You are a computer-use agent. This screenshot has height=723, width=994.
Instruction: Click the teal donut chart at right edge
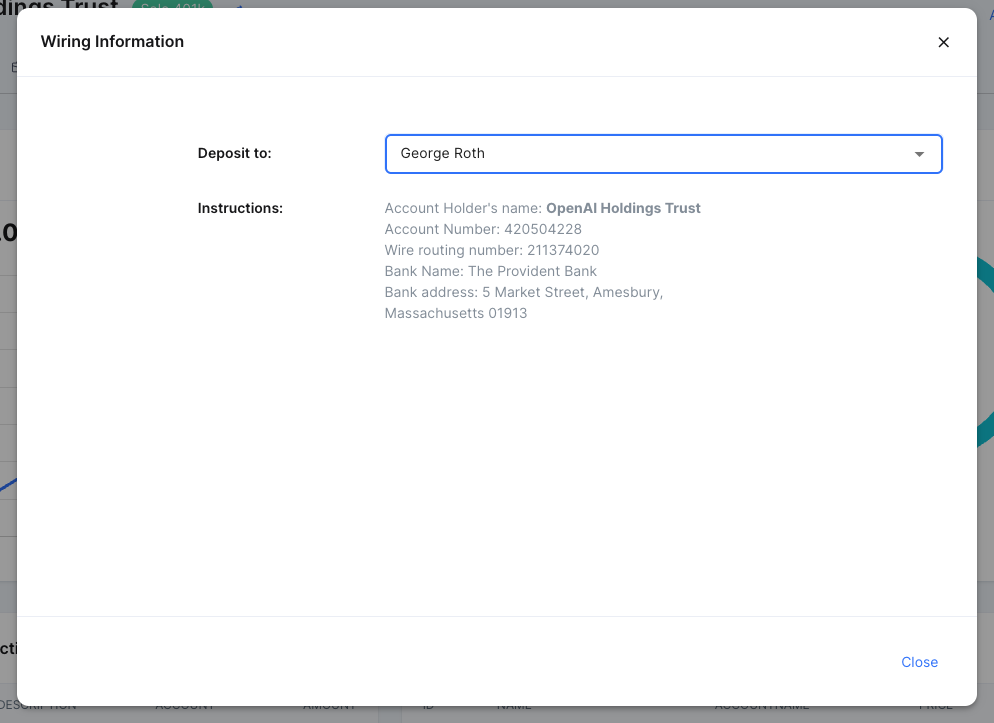tap(984, 350)
